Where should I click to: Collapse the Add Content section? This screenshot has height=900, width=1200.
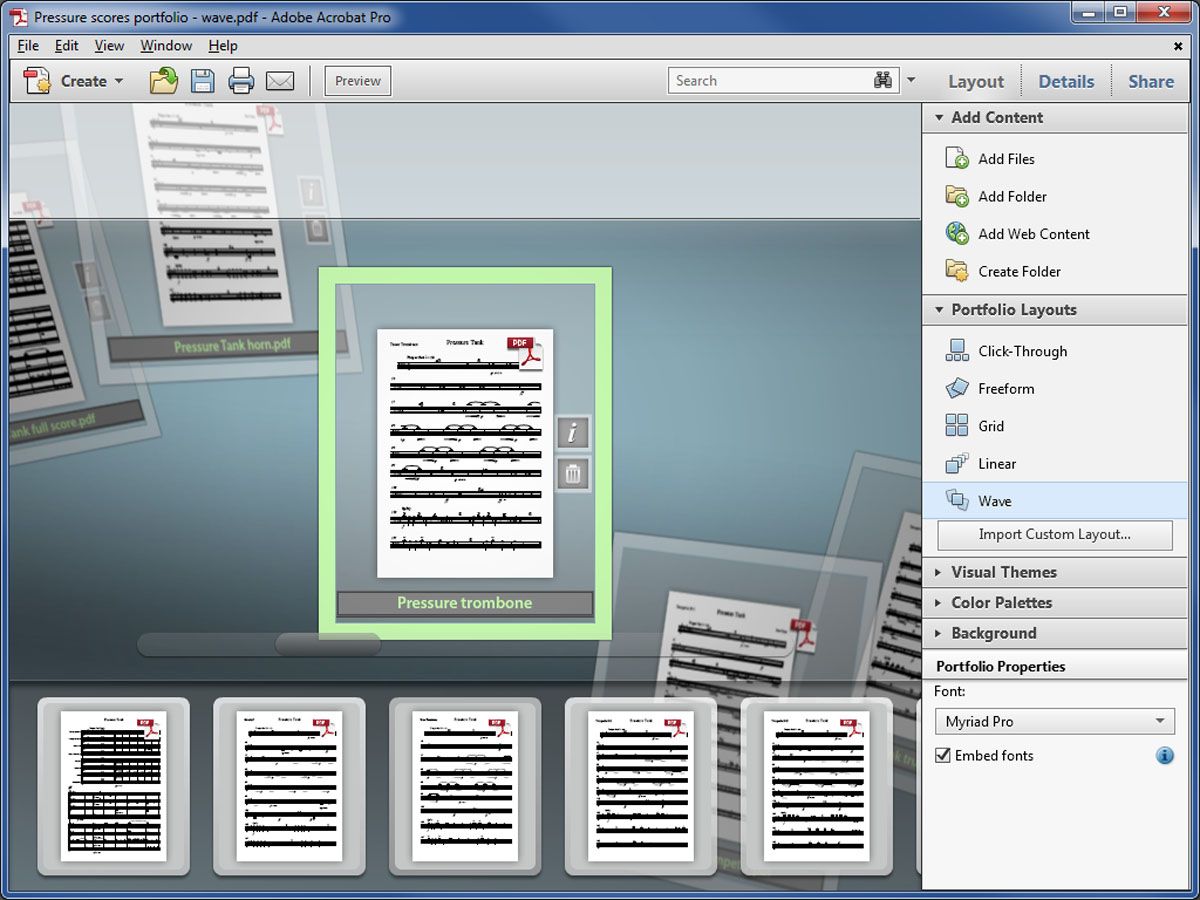[x=939, y=117]
